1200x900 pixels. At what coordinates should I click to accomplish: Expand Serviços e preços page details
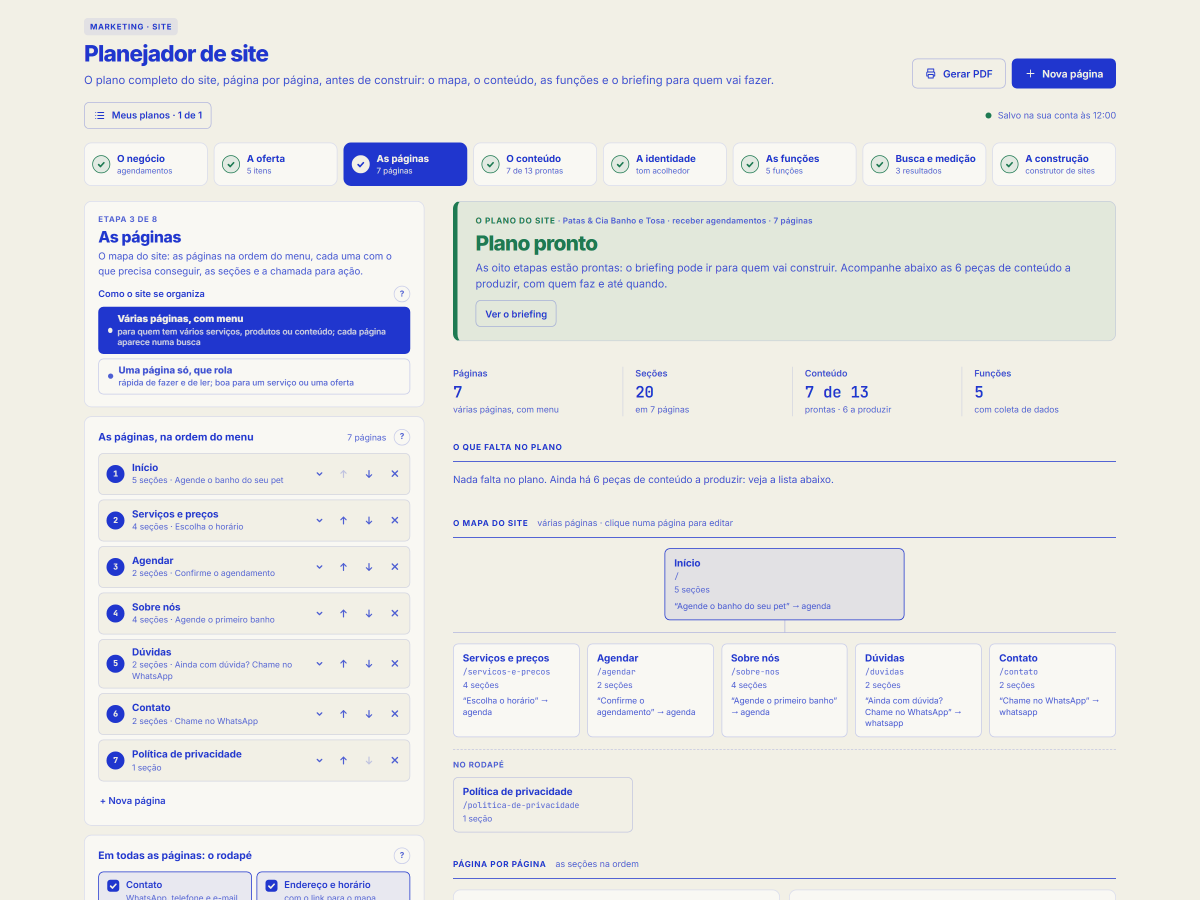click(x=319, y=520)
